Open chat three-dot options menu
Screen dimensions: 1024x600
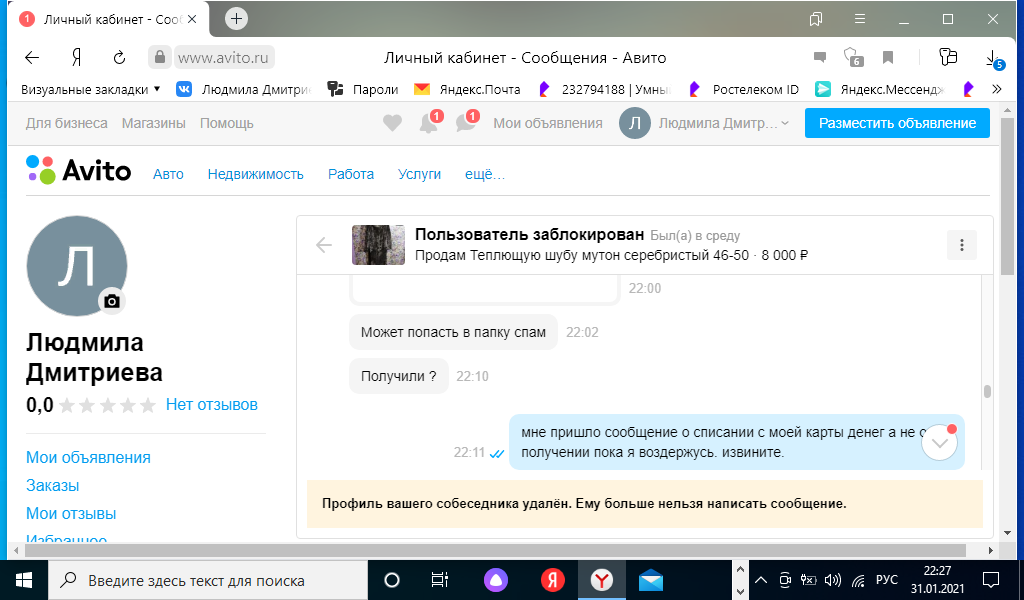point(961,245)
